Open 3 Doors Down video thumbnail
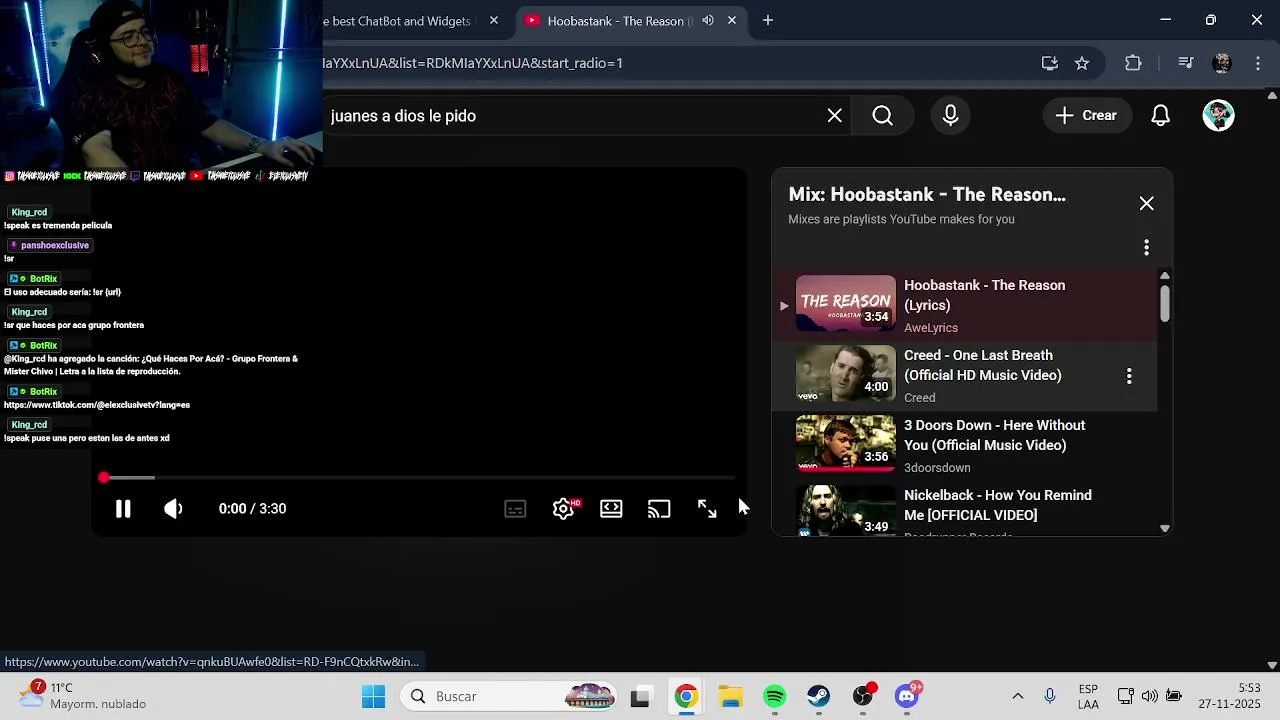This screenshot has width=1280, height=720. [x=846, y=443]
